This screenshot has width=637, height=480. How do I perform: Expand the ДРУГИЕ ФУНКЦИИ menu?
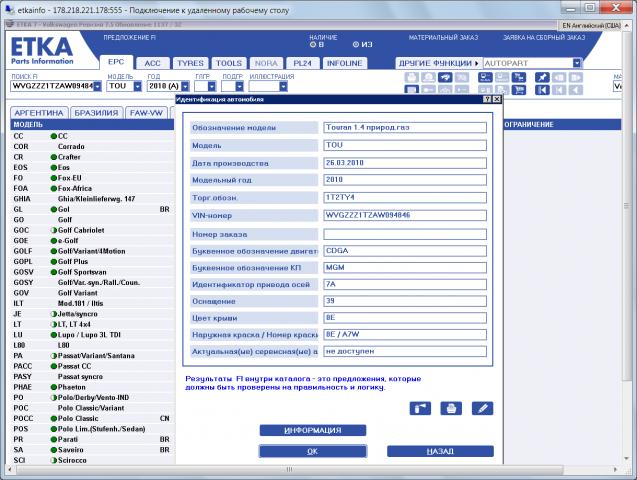(x=439, y=63)
